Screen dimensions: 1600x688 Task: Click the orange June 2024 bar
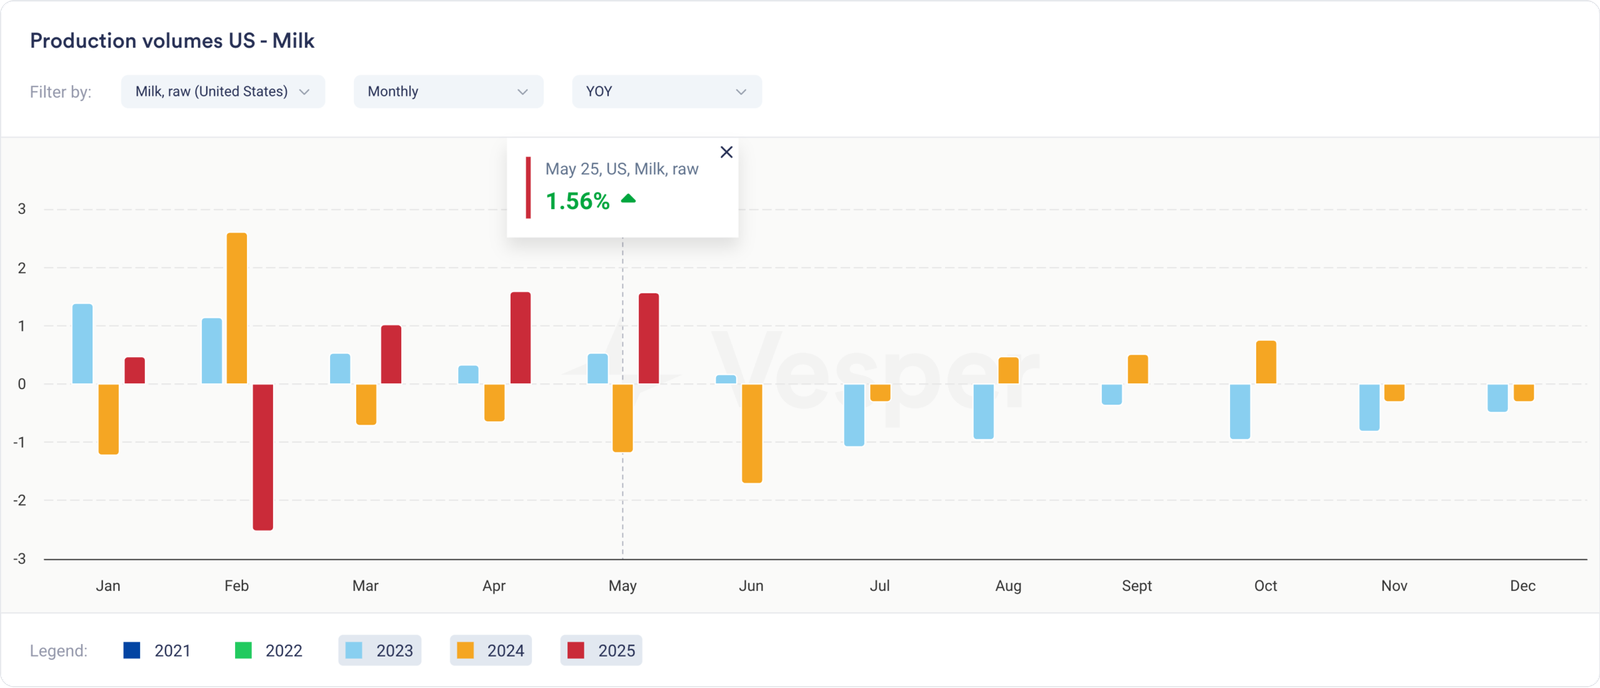click(x=752, y=433)
